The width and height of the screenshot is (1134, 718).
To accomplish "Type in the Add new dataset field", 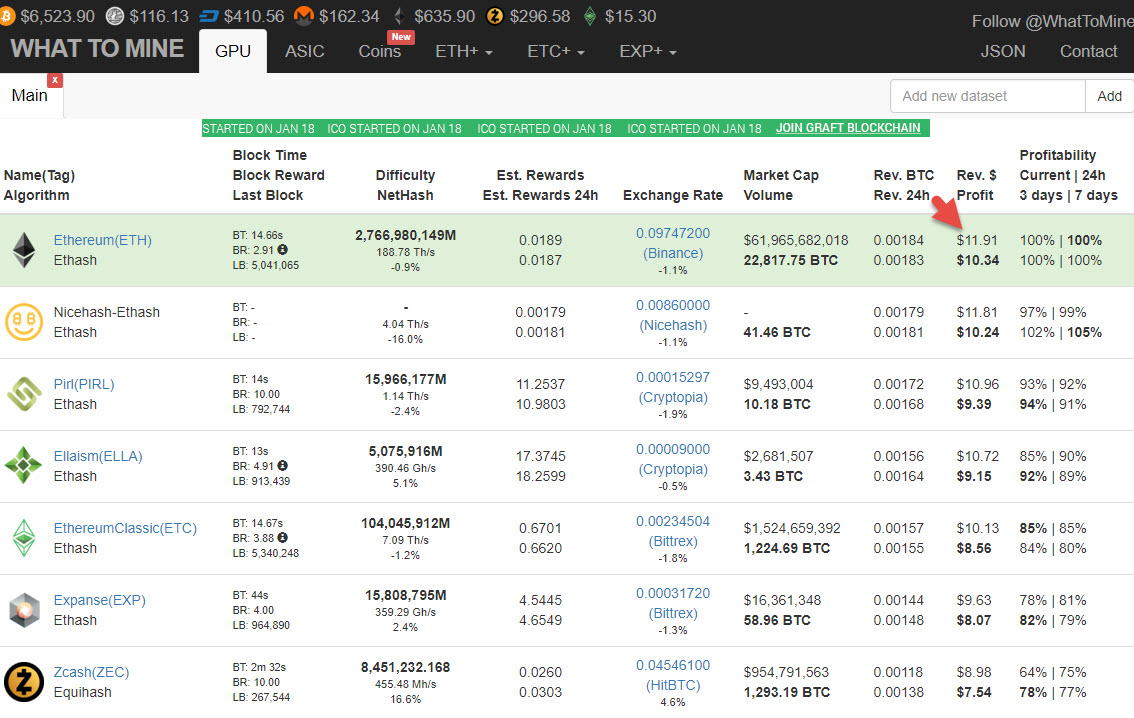I will (987, 96).
